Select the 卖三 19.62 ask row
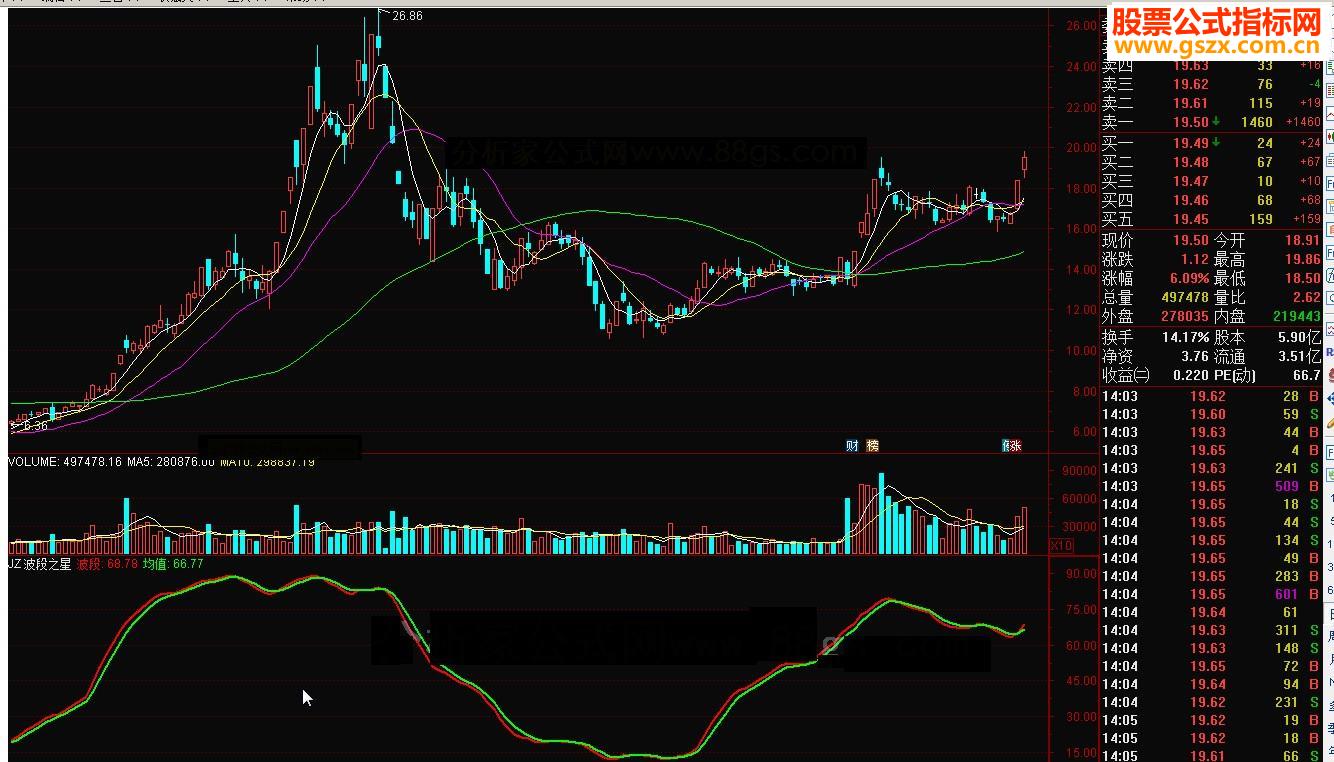 click(x=1210, y=85)
